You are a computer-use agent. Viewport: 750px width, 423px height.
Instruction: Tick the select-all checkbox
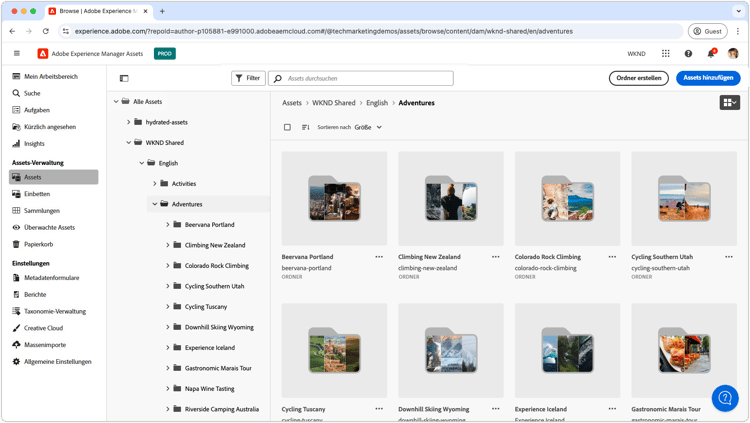click(287, 127)
